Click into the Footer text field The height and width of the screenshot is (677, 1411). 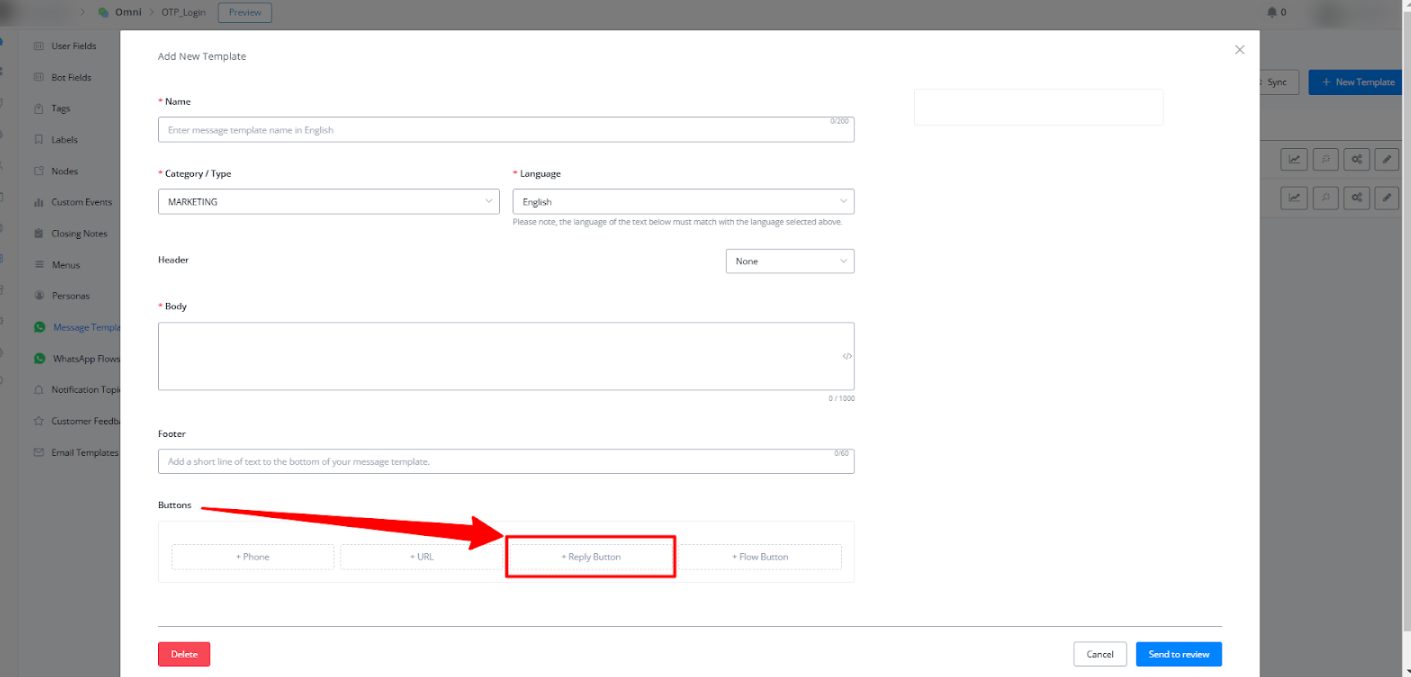pos(505,461)
